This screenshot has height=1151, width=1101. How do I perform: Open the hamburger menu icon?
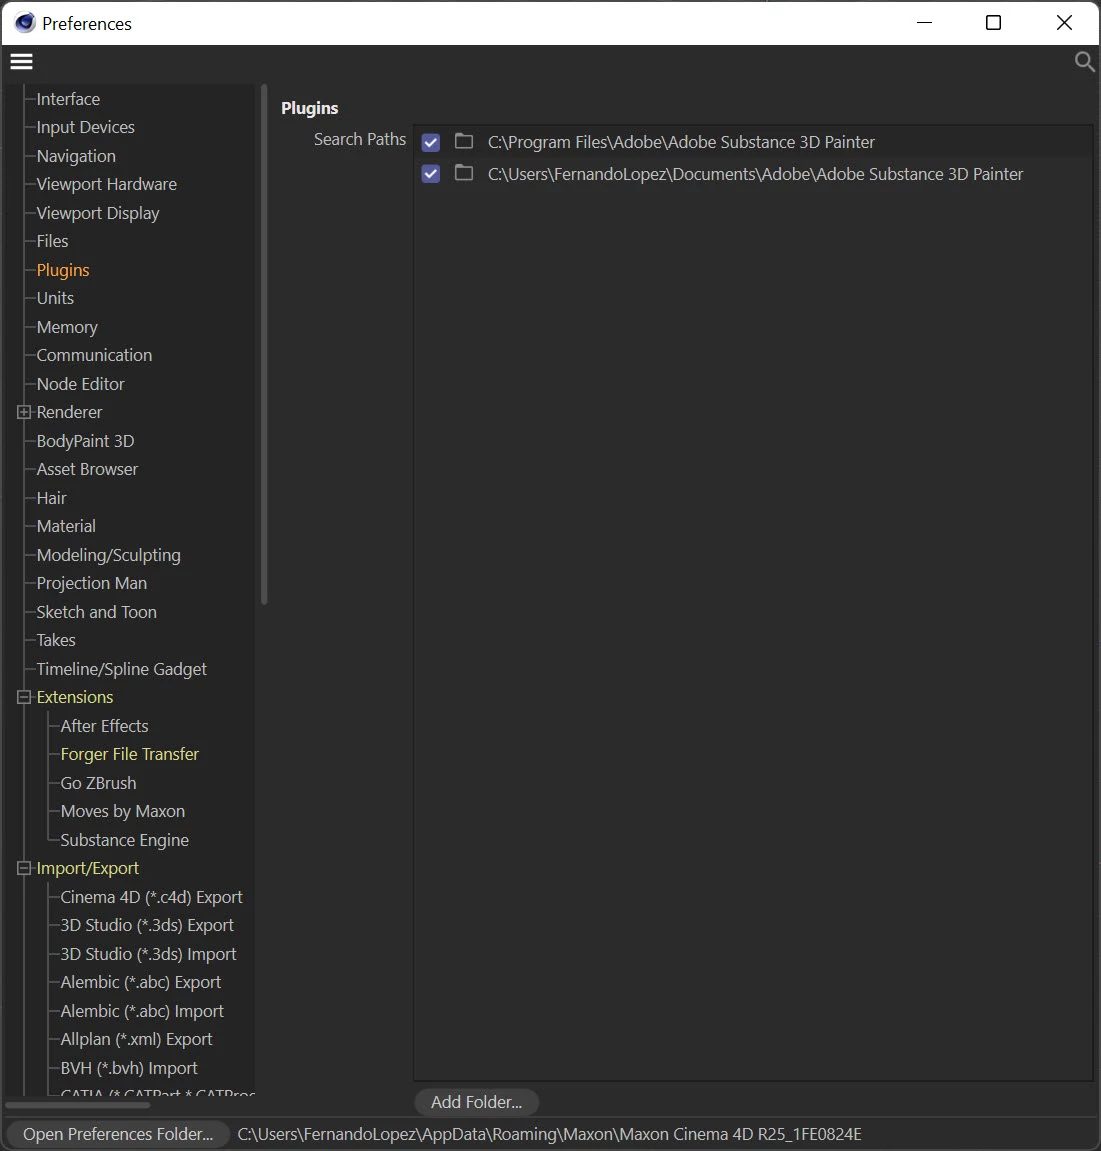click(21, 62)
